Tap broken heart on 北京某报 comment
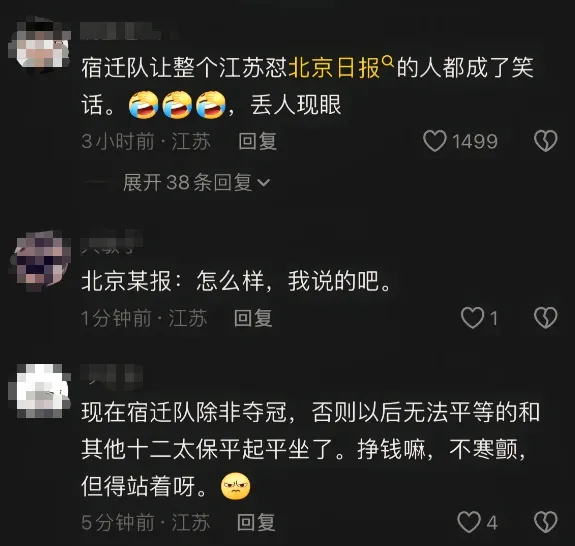This screenshot has height=546, width=575. coord(546,318)
